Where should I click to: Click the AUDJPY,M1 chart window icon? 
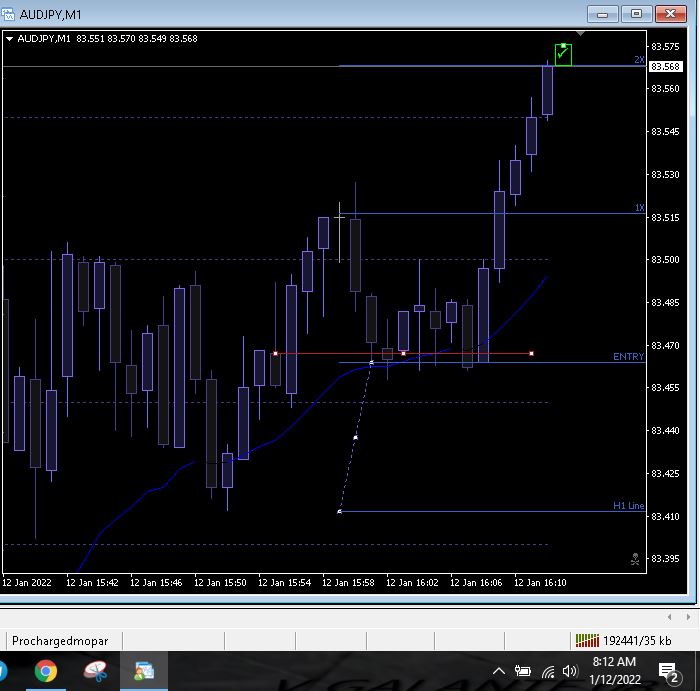(x=8, y=14)
